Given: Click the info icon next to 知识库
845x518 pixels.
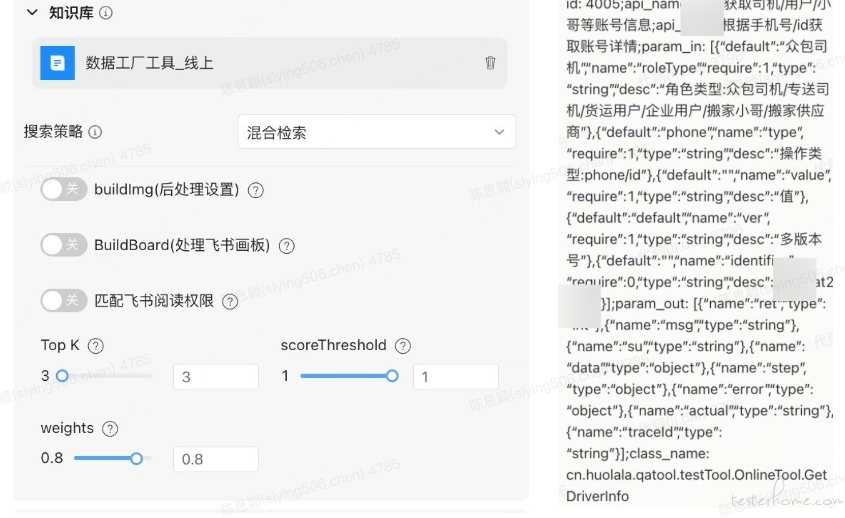Looking at the screenshot, I should 106,13.
